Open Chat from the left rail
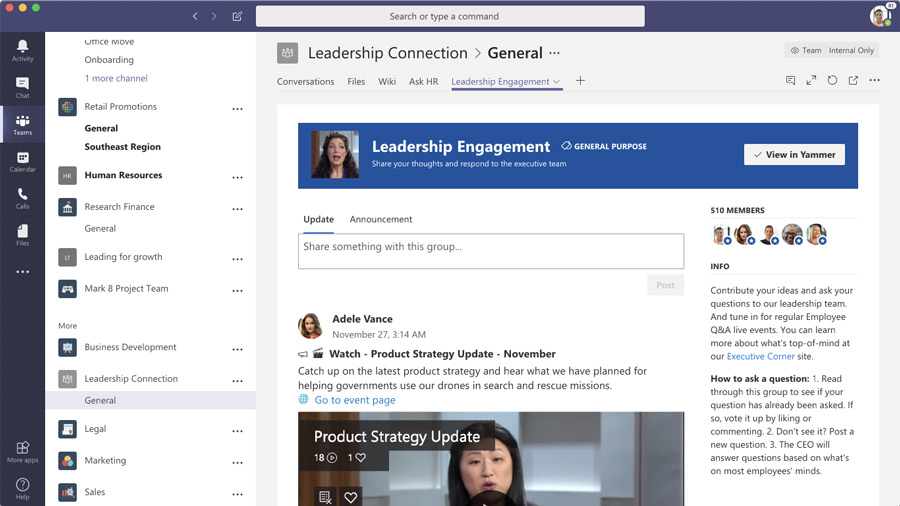The width and height of the screenshot is (900, 506). [22, 88]
